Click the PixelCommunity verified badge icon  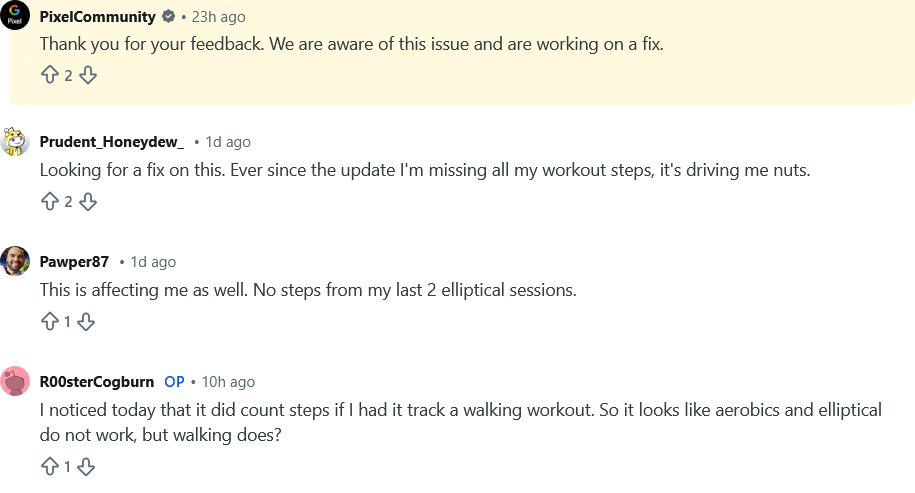pos(169,17)
